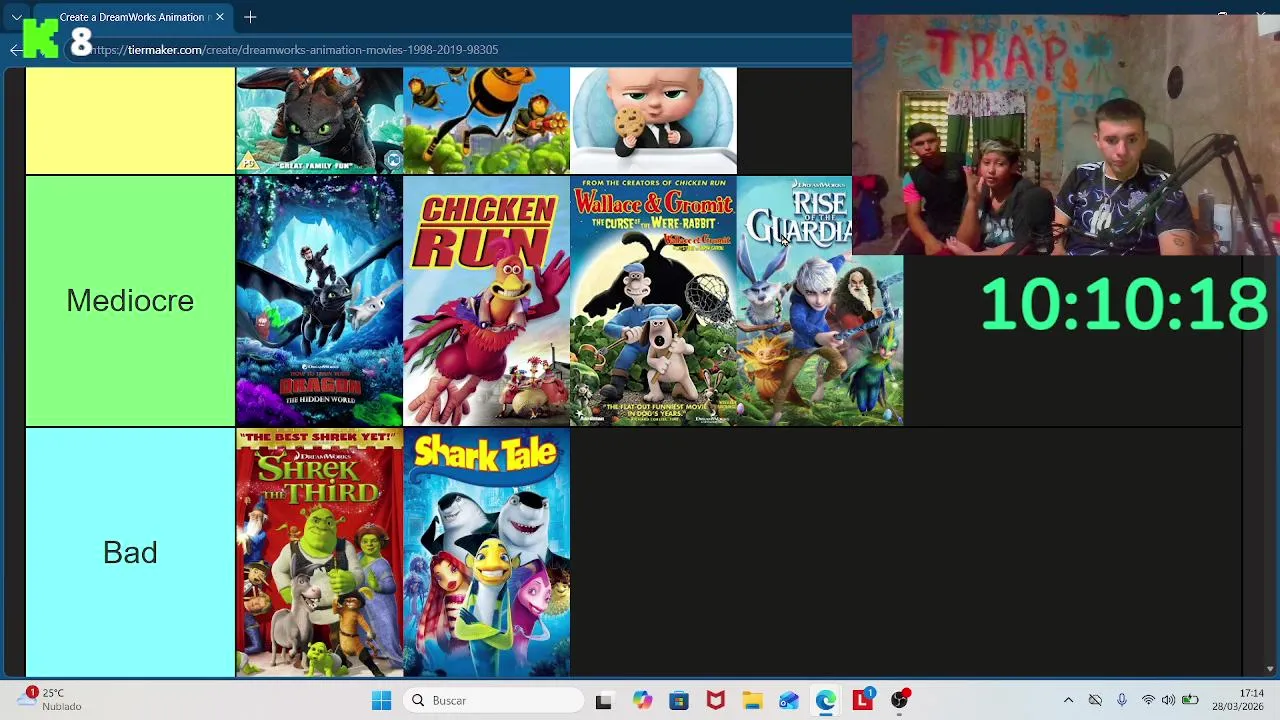Image resolution: width=1280 pixels, height=720 pixels.
Task: Open the microphone tray indicator
Action: coord(1122,700)
